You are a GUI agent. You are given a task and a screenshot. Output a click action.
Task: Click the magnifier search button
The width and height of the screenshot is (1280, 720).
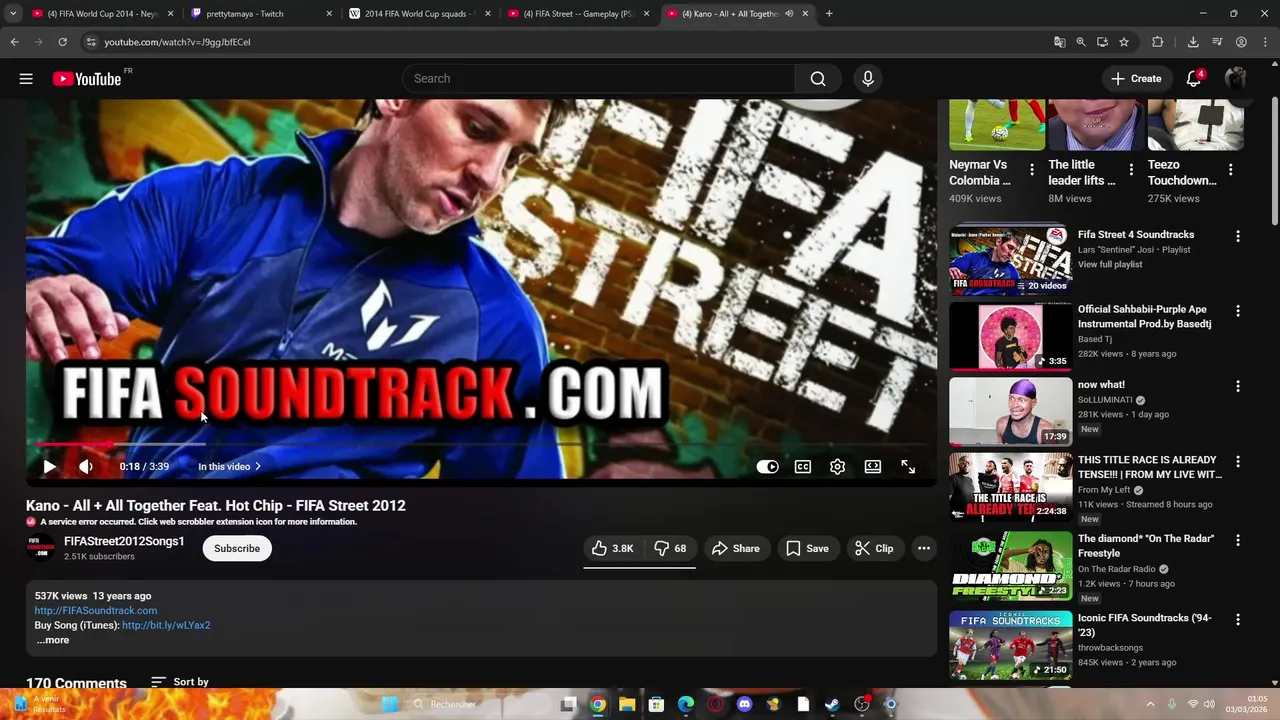coord(818,79)
